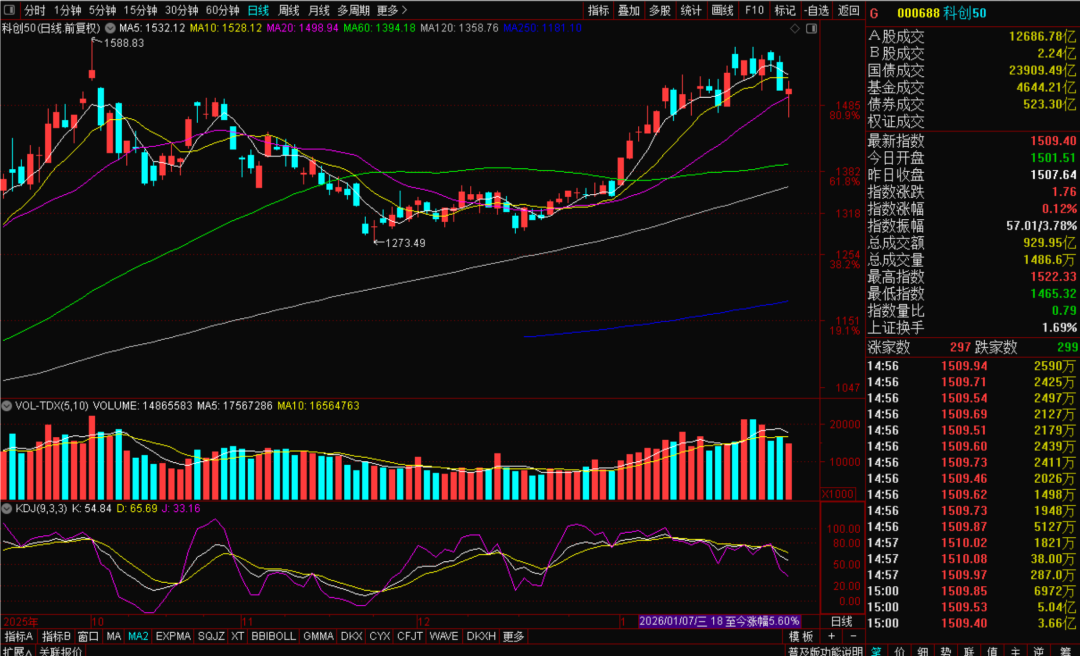Click the 标记 mark tool

tap(785, 10)
